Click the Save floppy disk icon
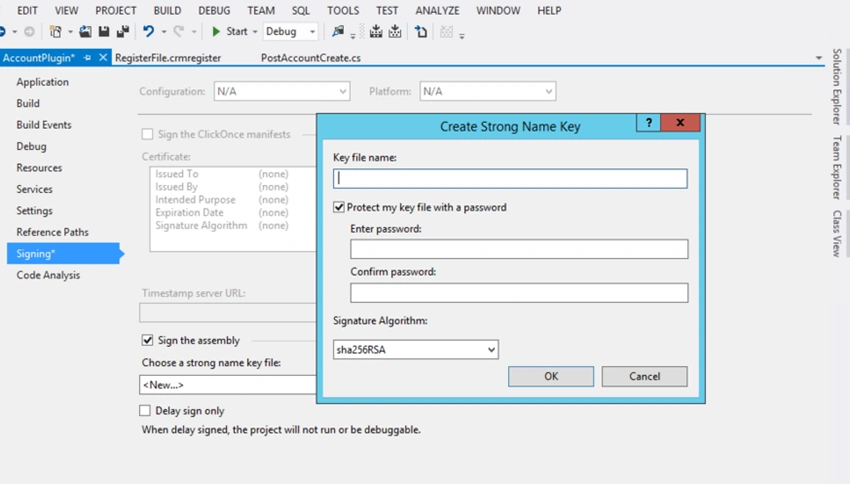This screenshot has width=850, height=484. click(104, 32)
